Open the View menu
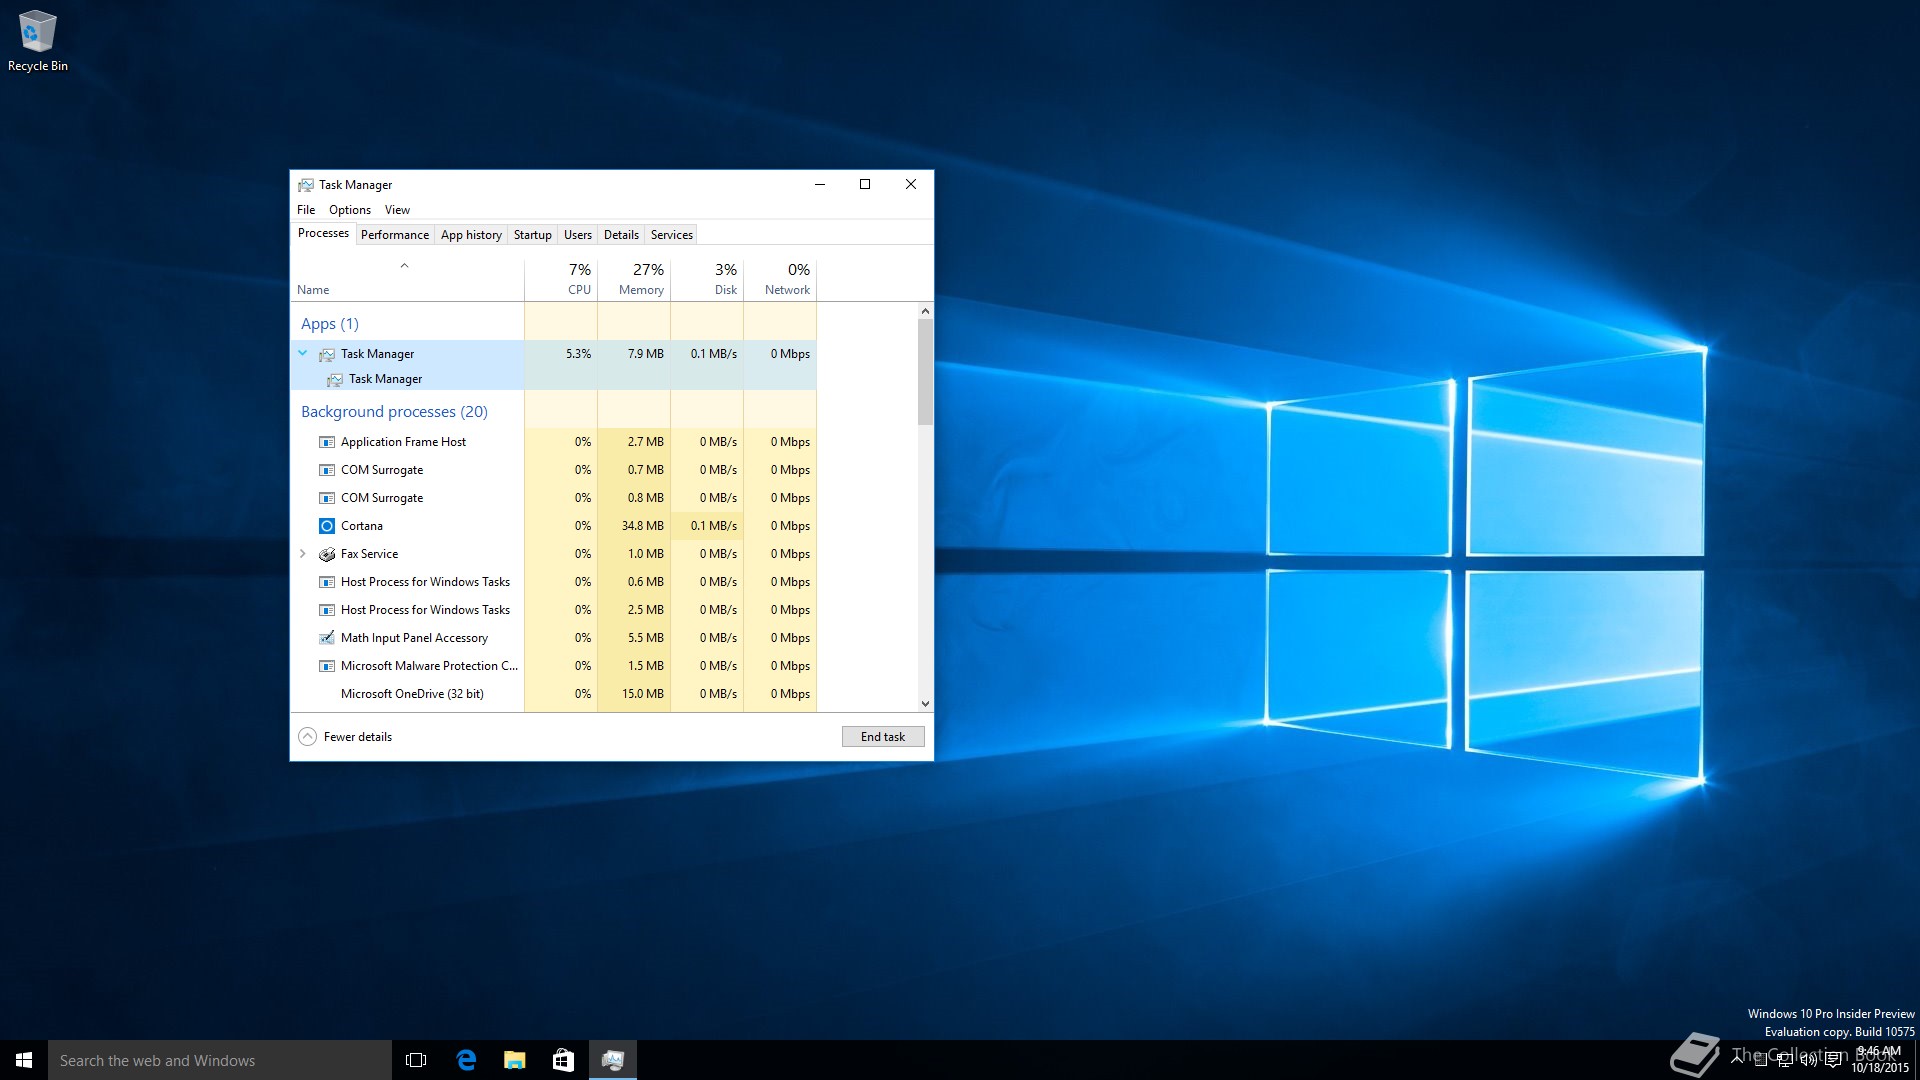The height and width of the screenshot is (1080, 1920). (x=397, y=210)
